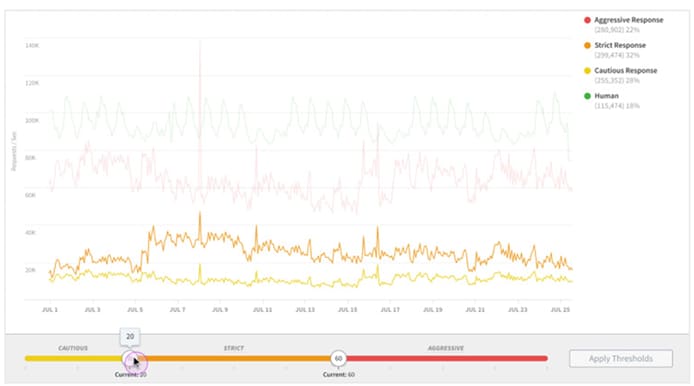Click the AGGRESSIVE label above slider
This screenshot has width=694, height=386.
click(x=445, y=348)
